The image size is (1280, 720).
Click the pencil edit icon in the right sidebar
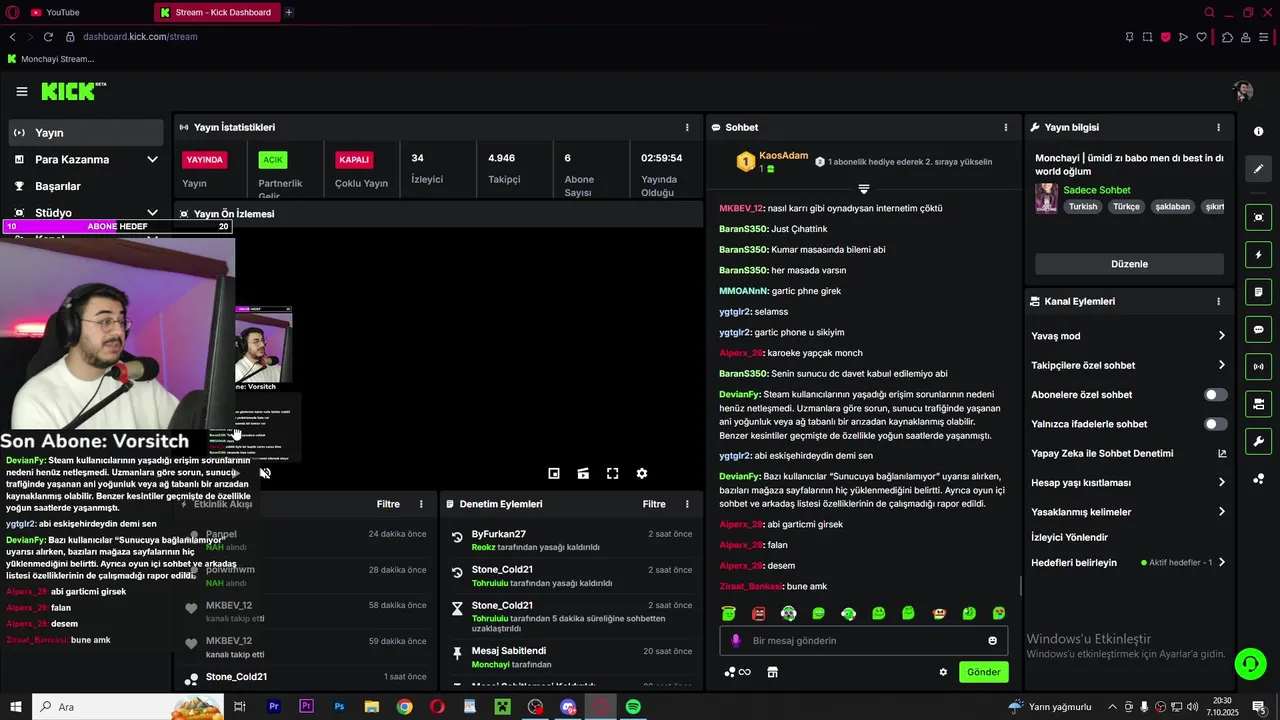pyautogui.click(x=1258, y=169)
